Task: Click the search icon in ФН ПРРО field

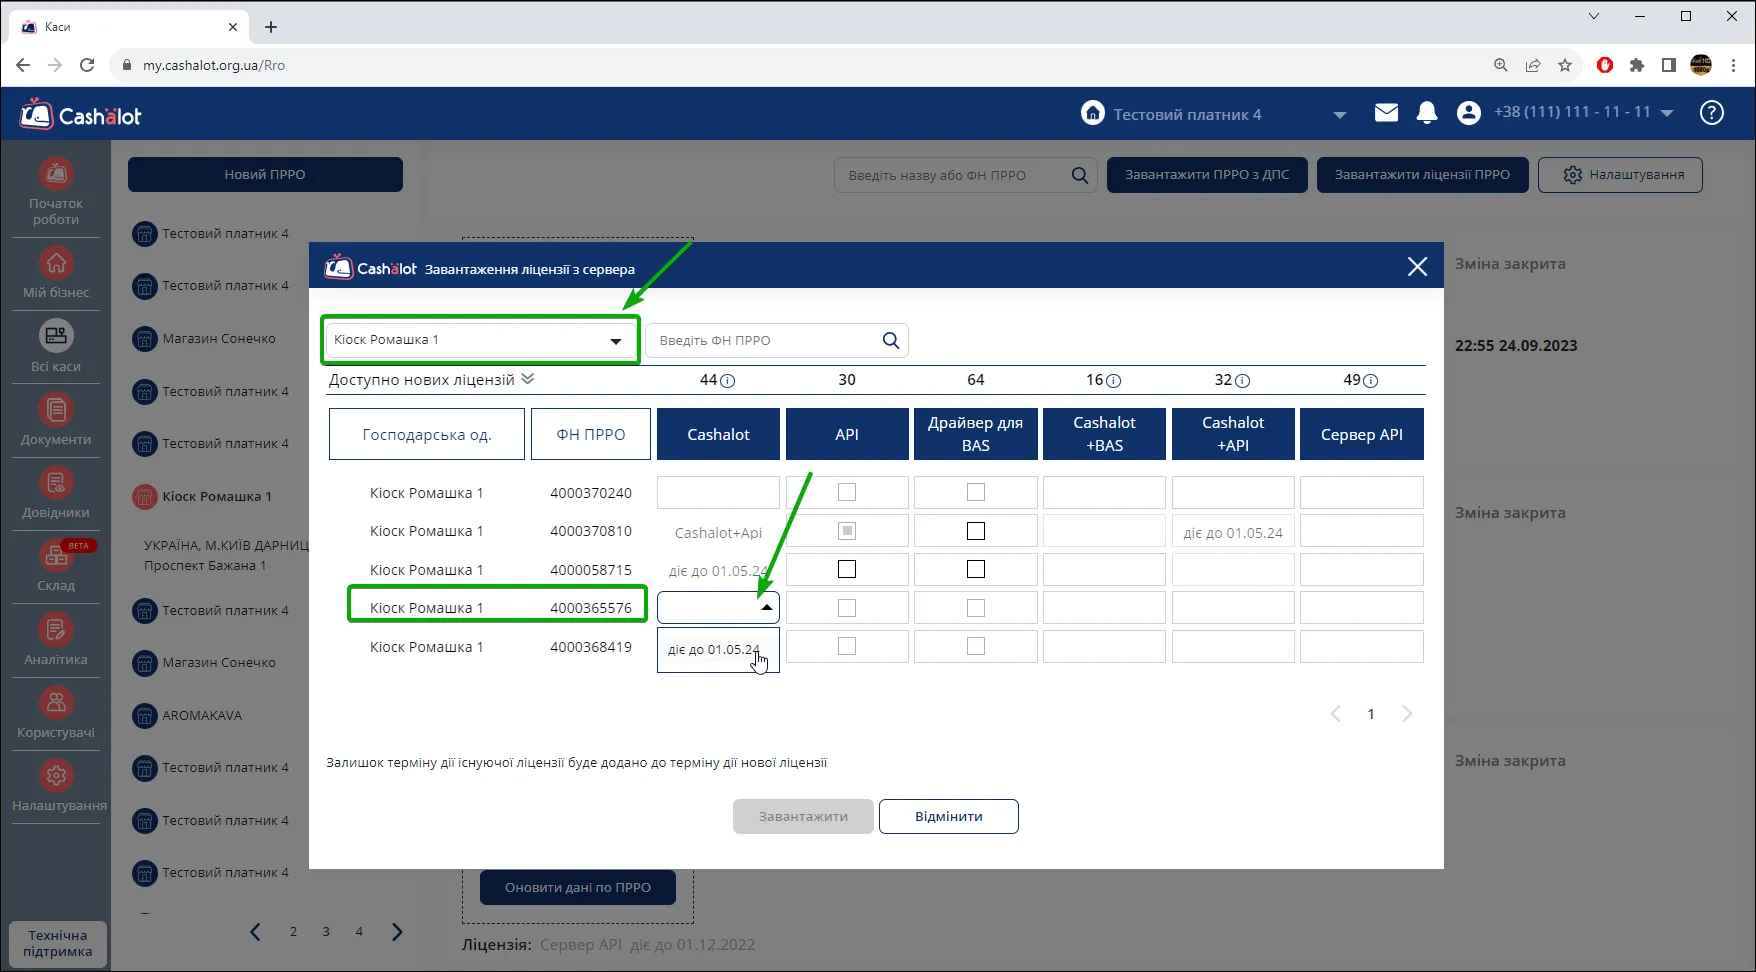Action: (891, 340)
